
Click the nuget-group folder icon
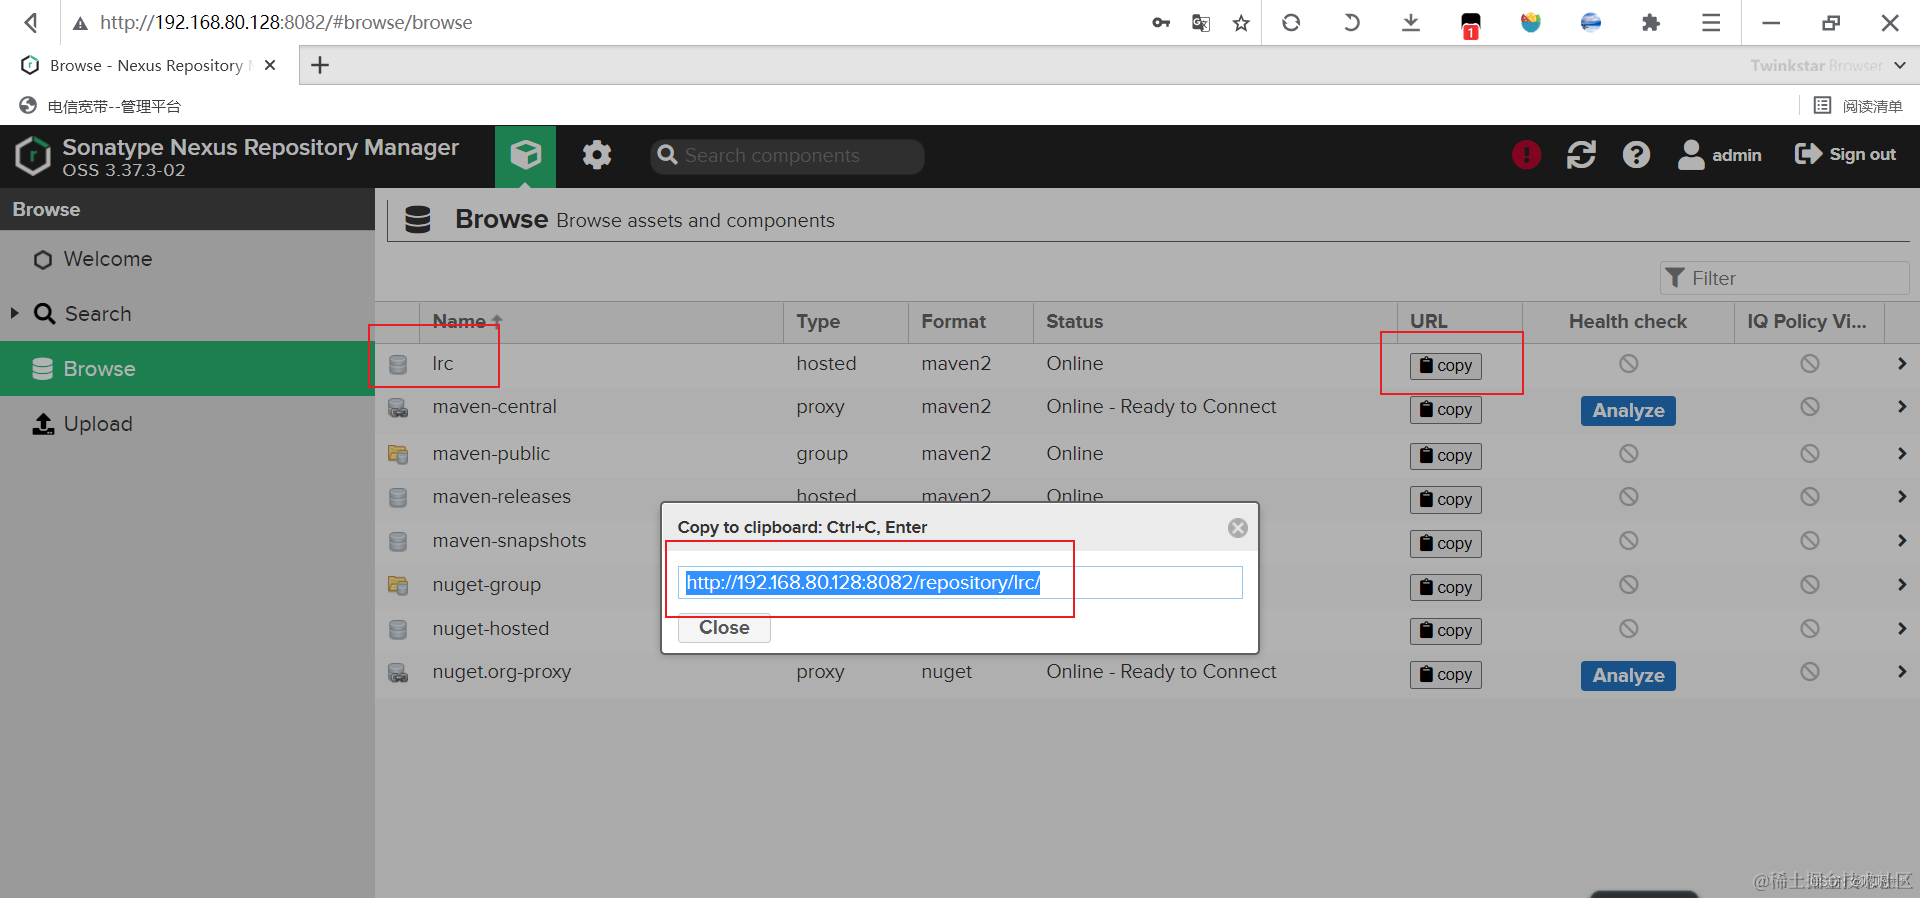point(398,585)
